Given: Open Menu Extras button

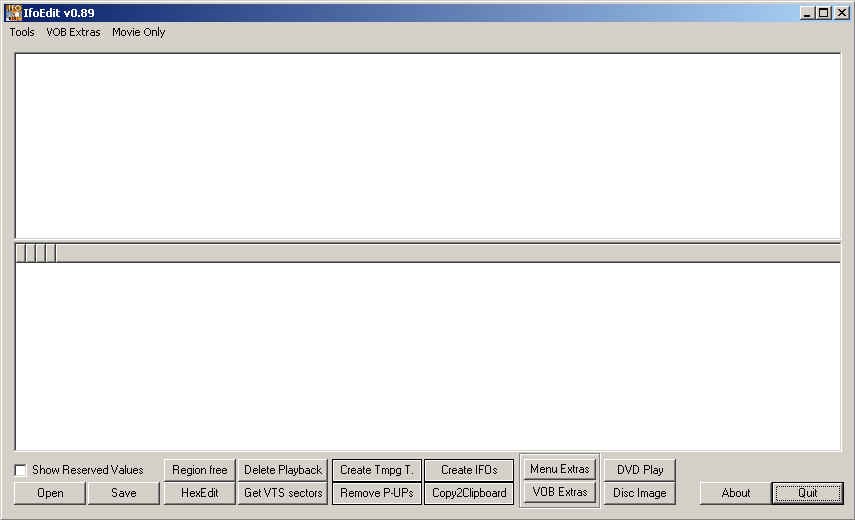Looking at the screenshot, I should [x=559, y=469].
